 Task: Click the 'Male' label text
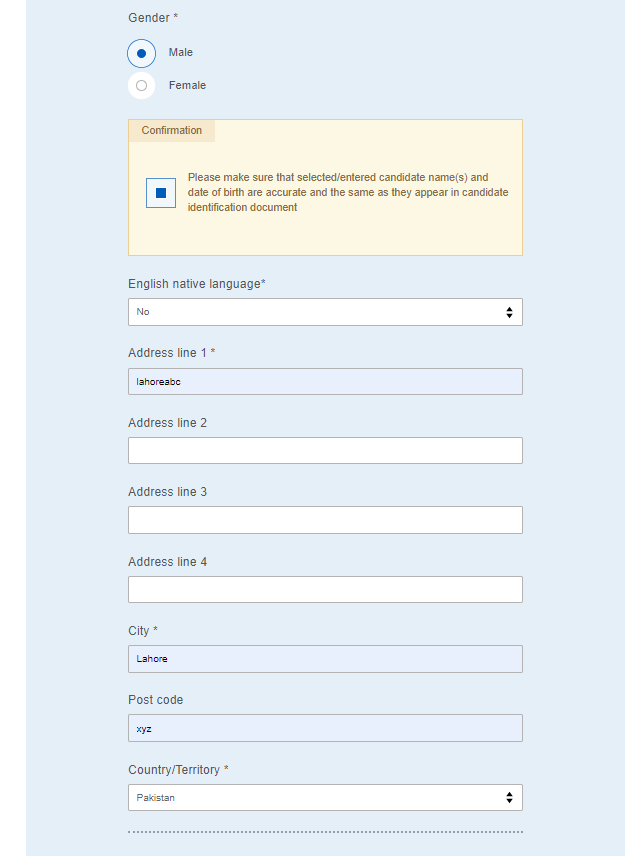pyautogui.click(x=181, y=52)
